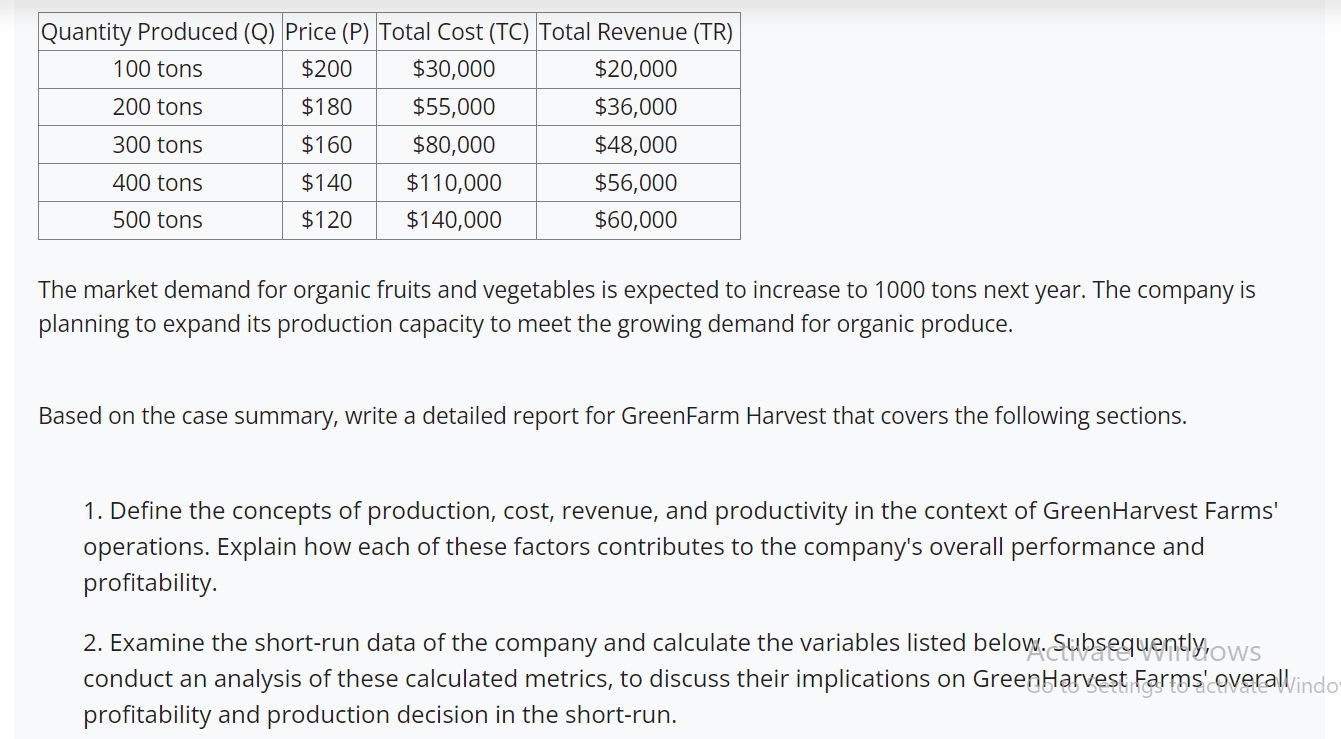The image size is (1341, 739).
Task: Click the line starting 'operations. Explain how each'
Action: coord(644,547)
